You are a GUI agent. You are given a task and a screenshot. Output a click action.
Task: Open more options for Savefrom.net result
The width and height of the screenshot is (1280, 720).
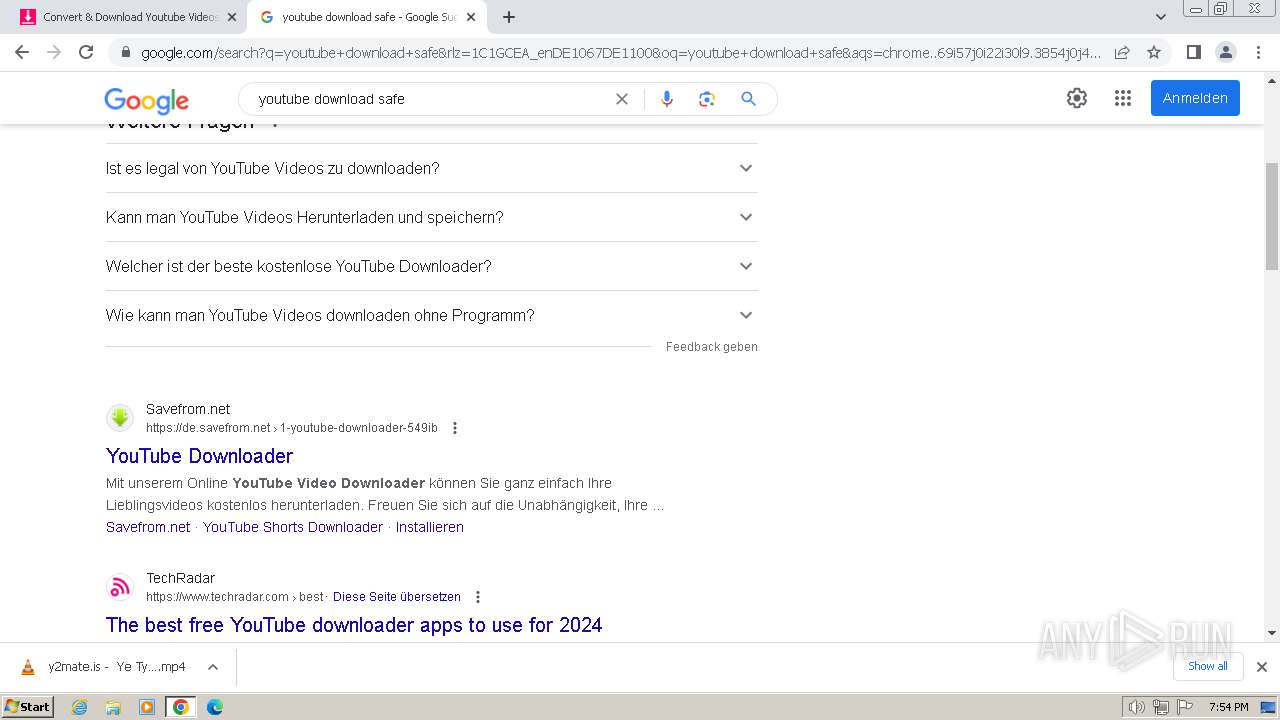(x=455, y=428)
